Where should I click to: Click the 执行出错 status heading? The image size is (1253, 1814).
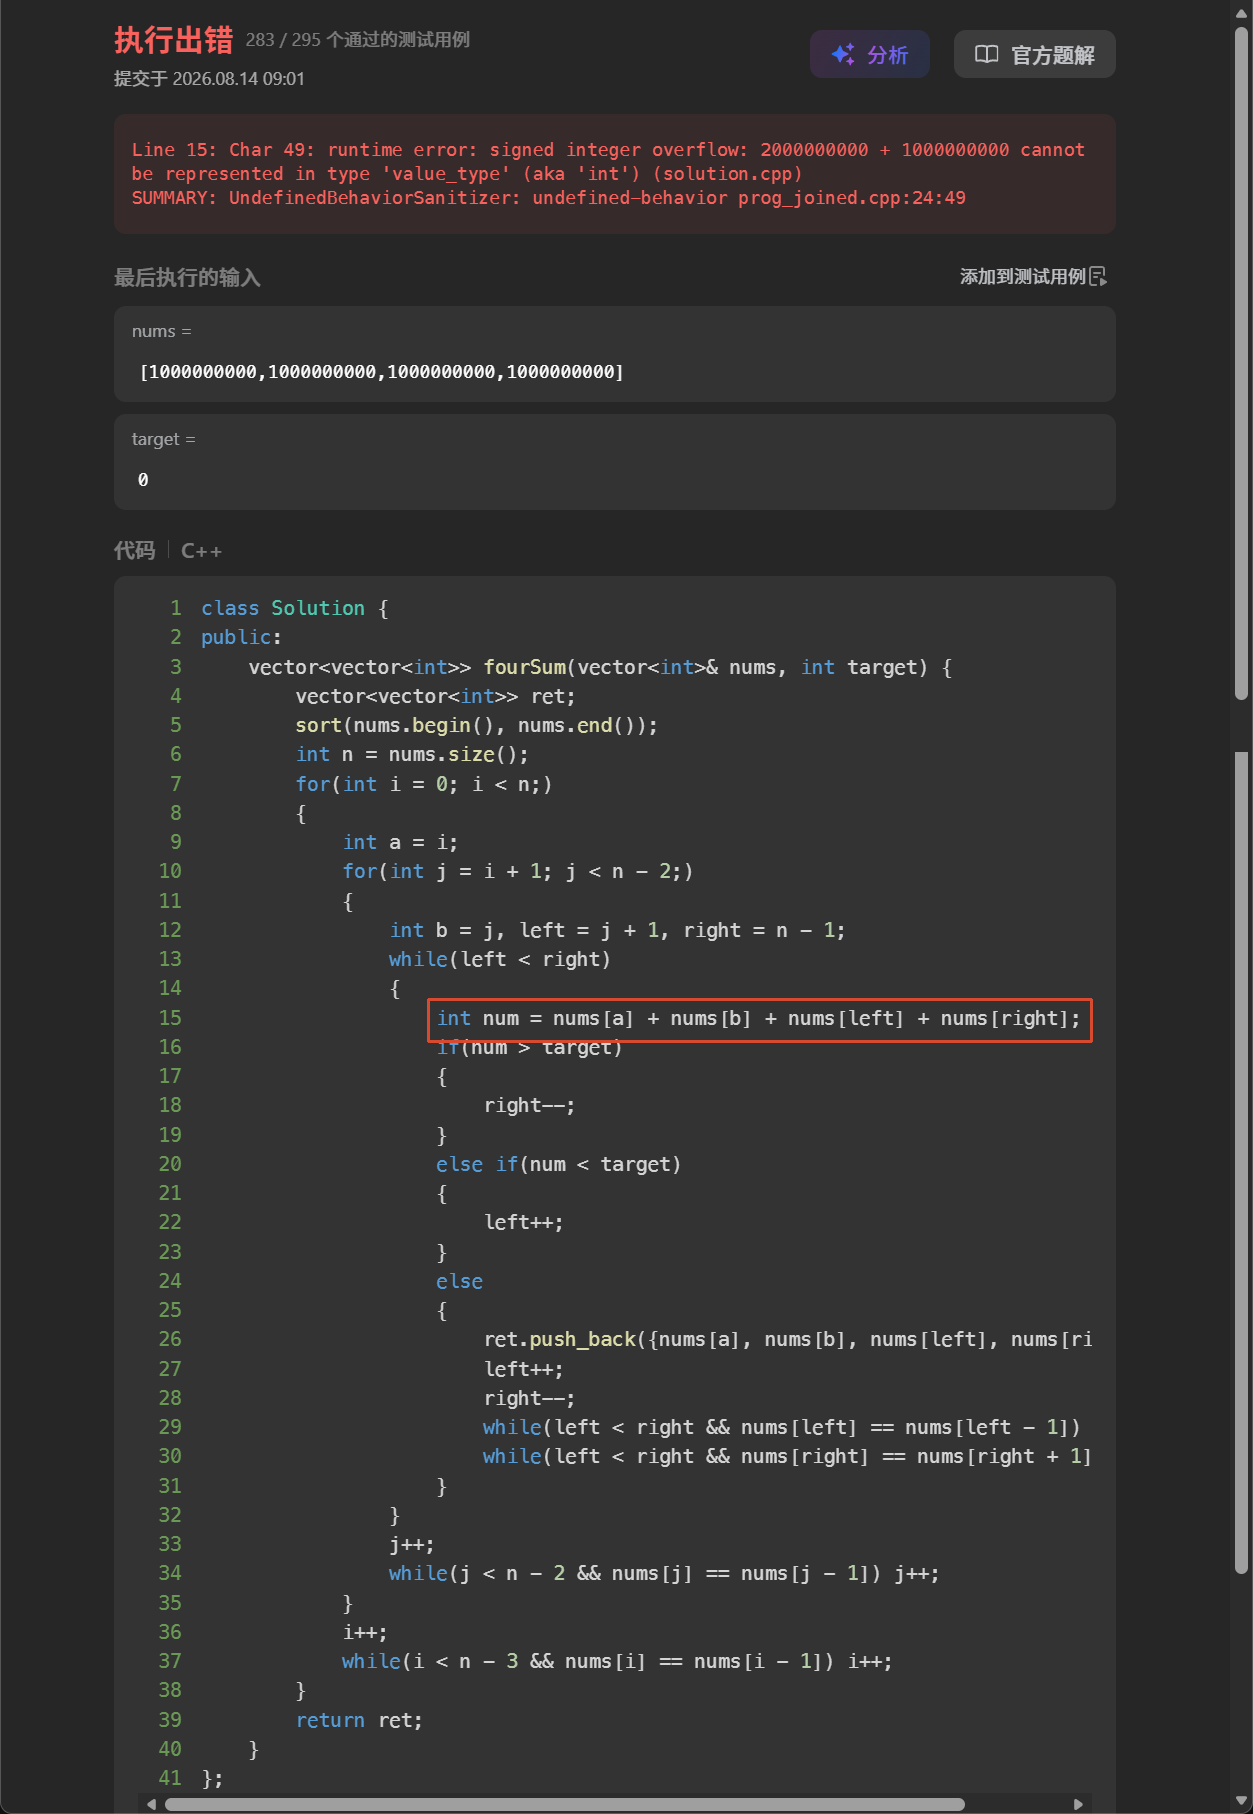click(173, 40)
